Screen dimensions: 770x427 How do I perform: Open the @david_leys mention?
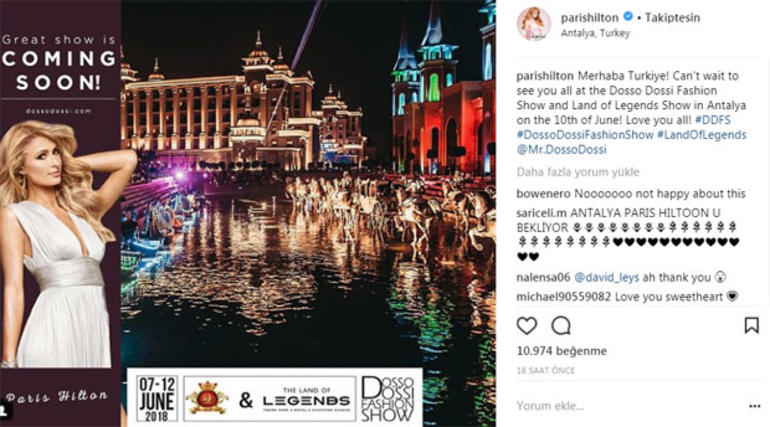tap(606, 278)
